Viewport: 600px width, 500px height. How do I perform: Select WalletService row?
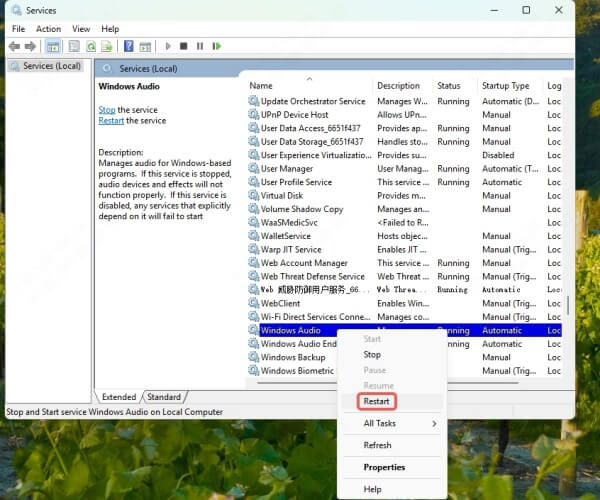[405, 236]
